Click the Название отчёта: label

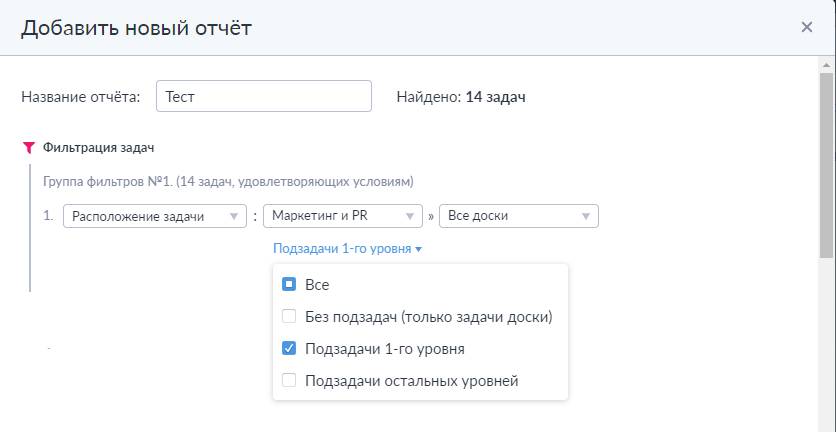click(x=81, y=97)
